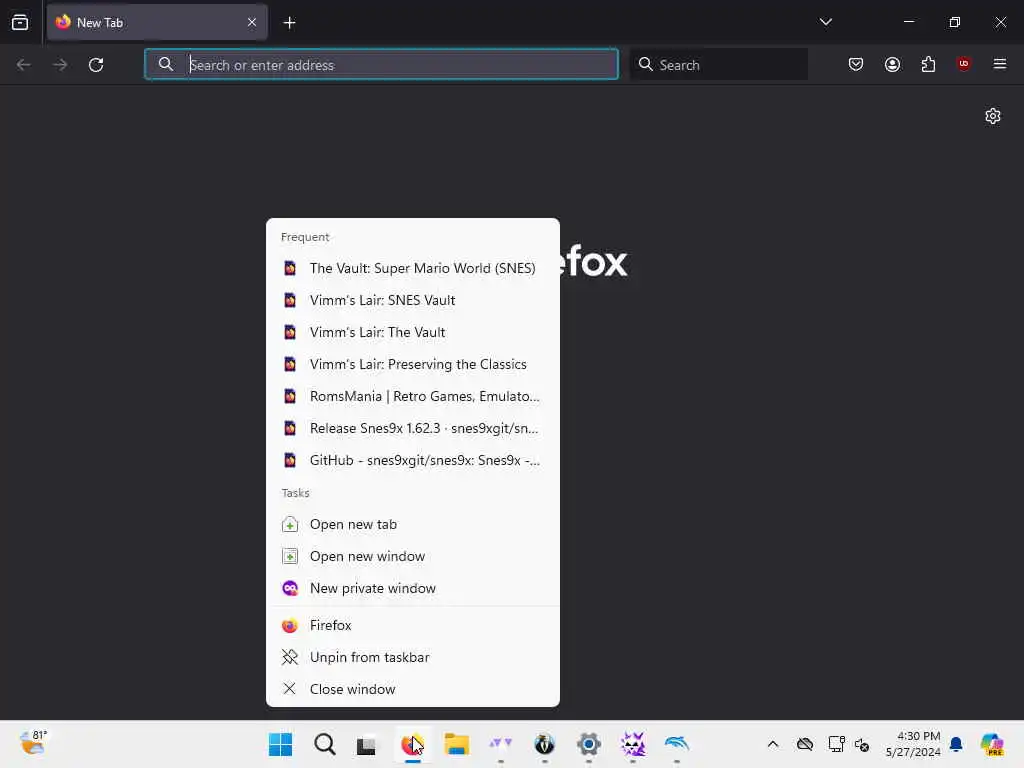Open the purple triangles app on taskbar
The width and height of the screenshot is (1024, 768).
click(x=500, y=744)
